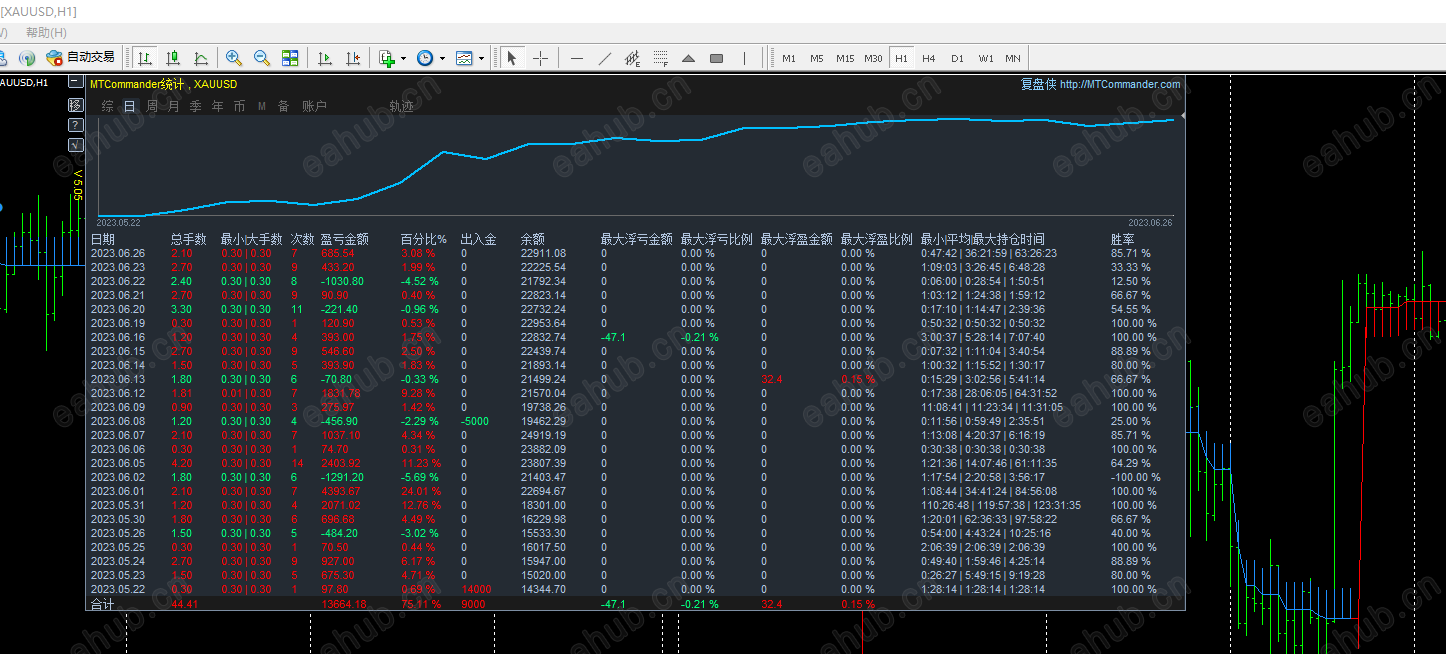This screenshot has height=654, width=1446.
Task: Click the 合计 totals row label
Action: tap(103, 605)
